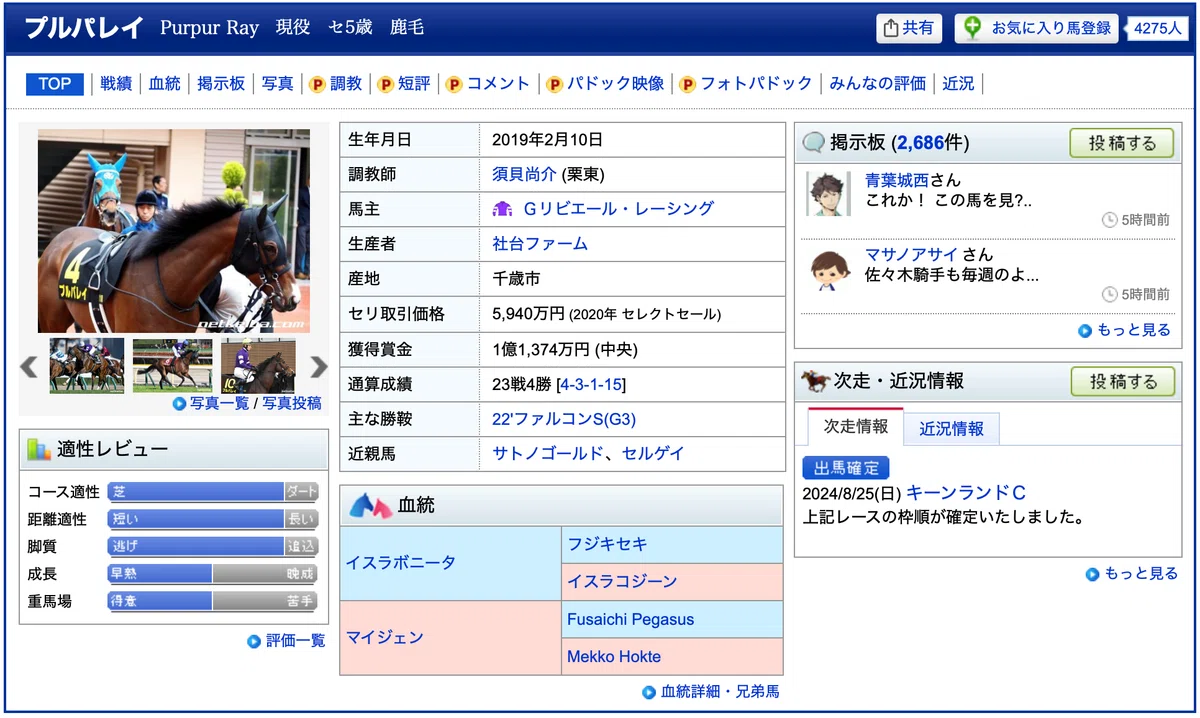The width and height of the screenshot is (1200, 718).
Task: Click the 脚質 rating bar
Action: [x=213, y=546]
